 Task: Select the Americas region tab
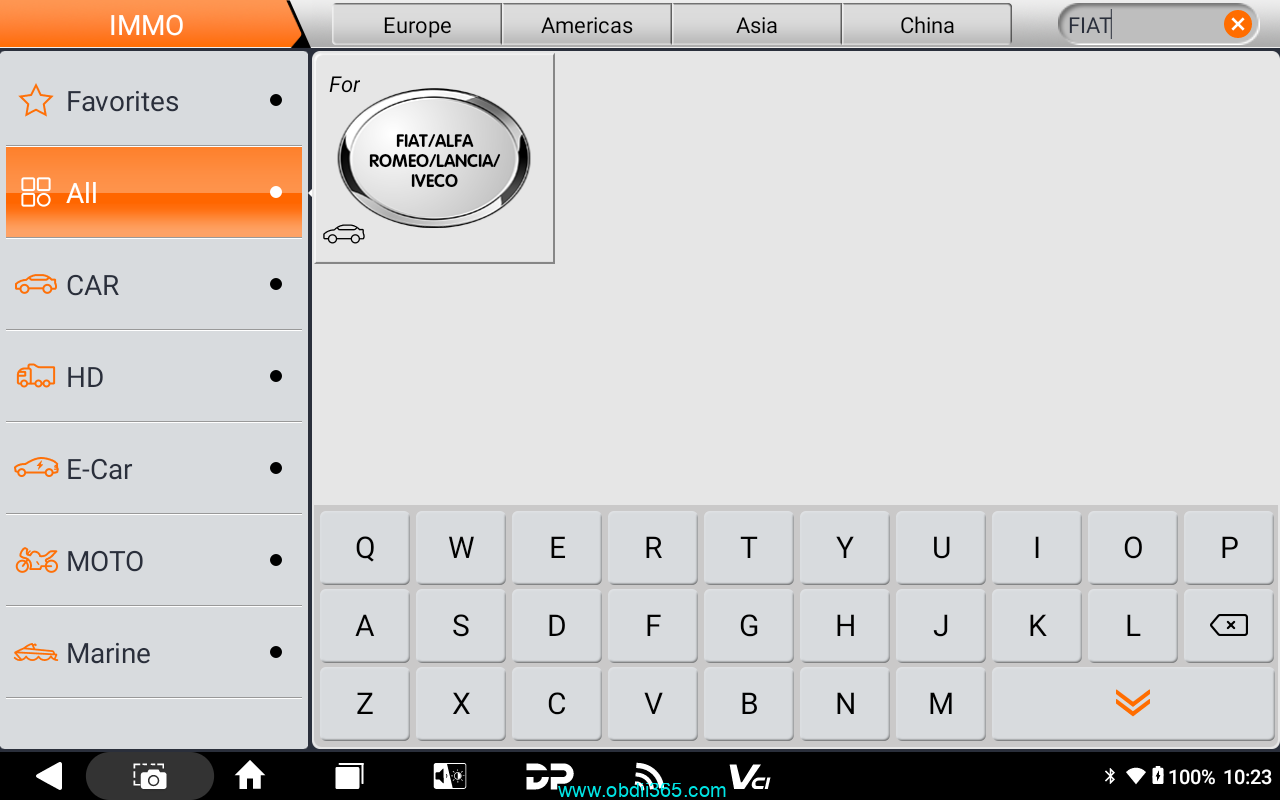click(x=587, y=25)
